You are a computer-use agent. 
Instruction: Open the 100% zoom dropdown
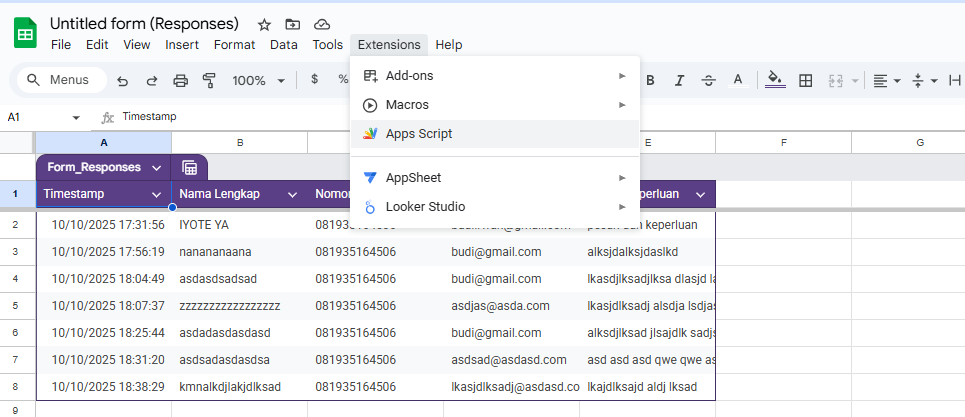(x=281, y=81)
